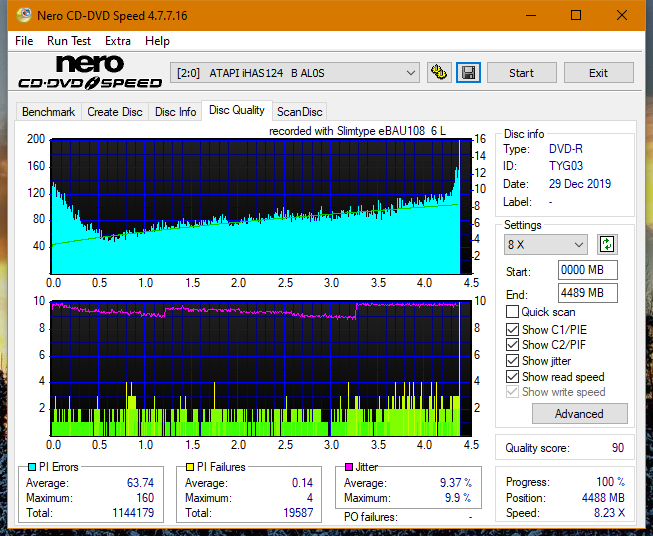The width and height of the screenshot is (653, 536).
Task: Click the Progress 100 % value
Action: [x=611, y=482]
